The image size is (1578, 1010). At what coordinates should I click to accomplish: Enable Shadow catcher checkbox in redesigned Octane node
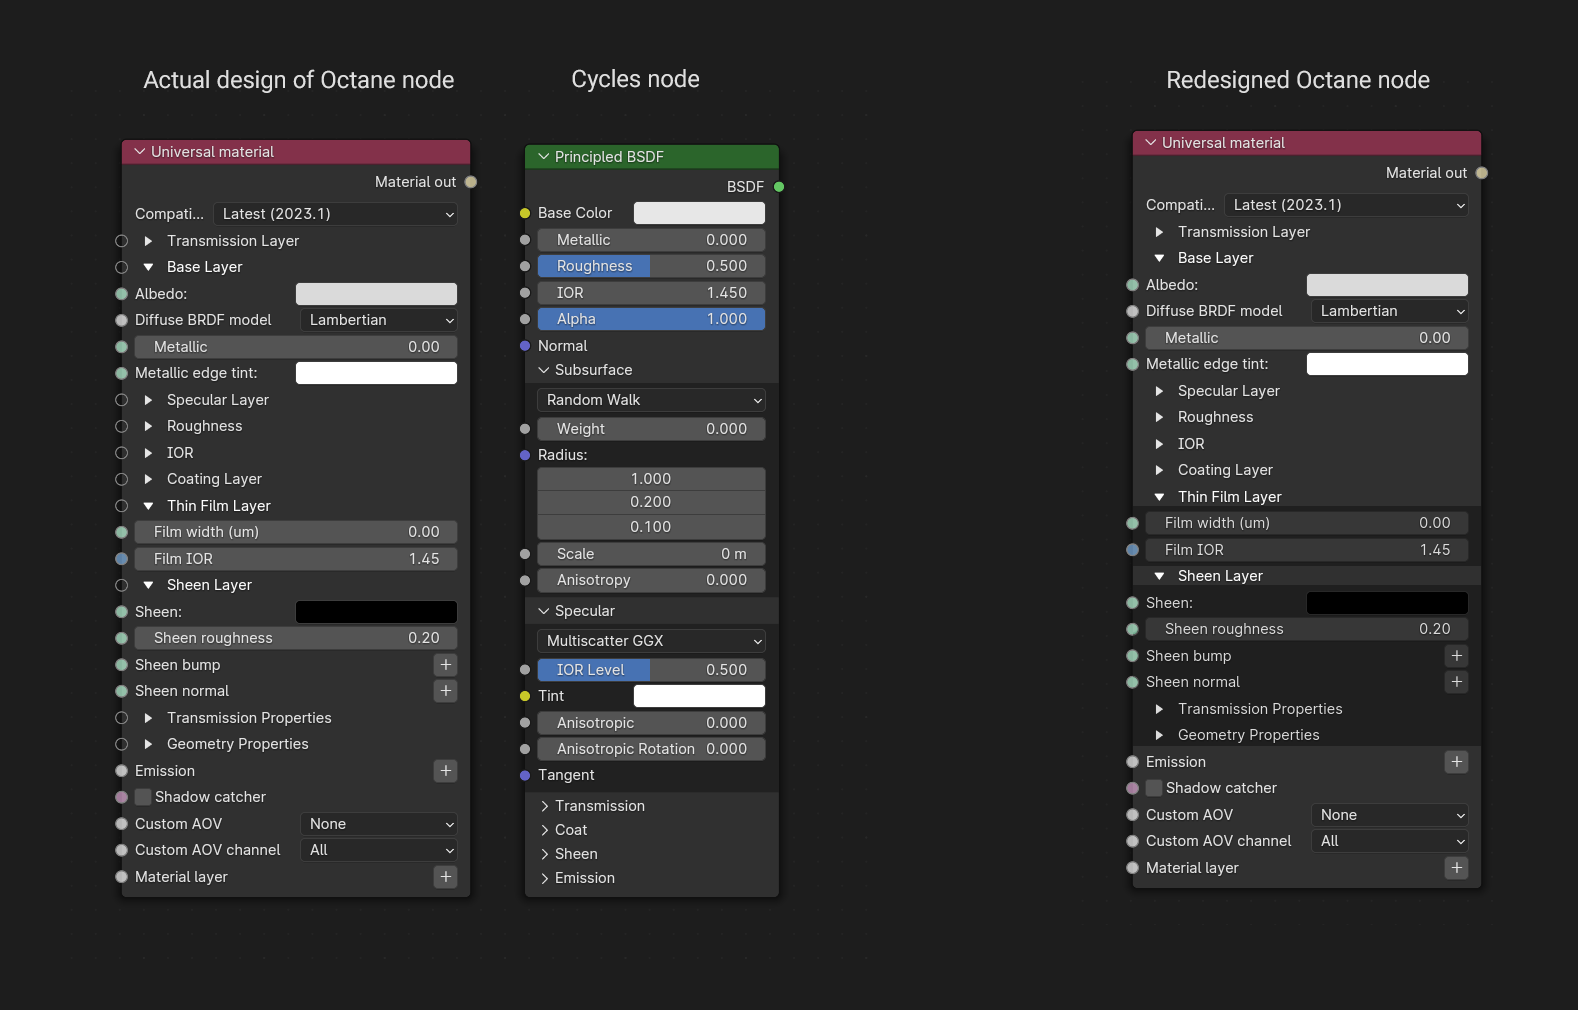(1154, 788)
